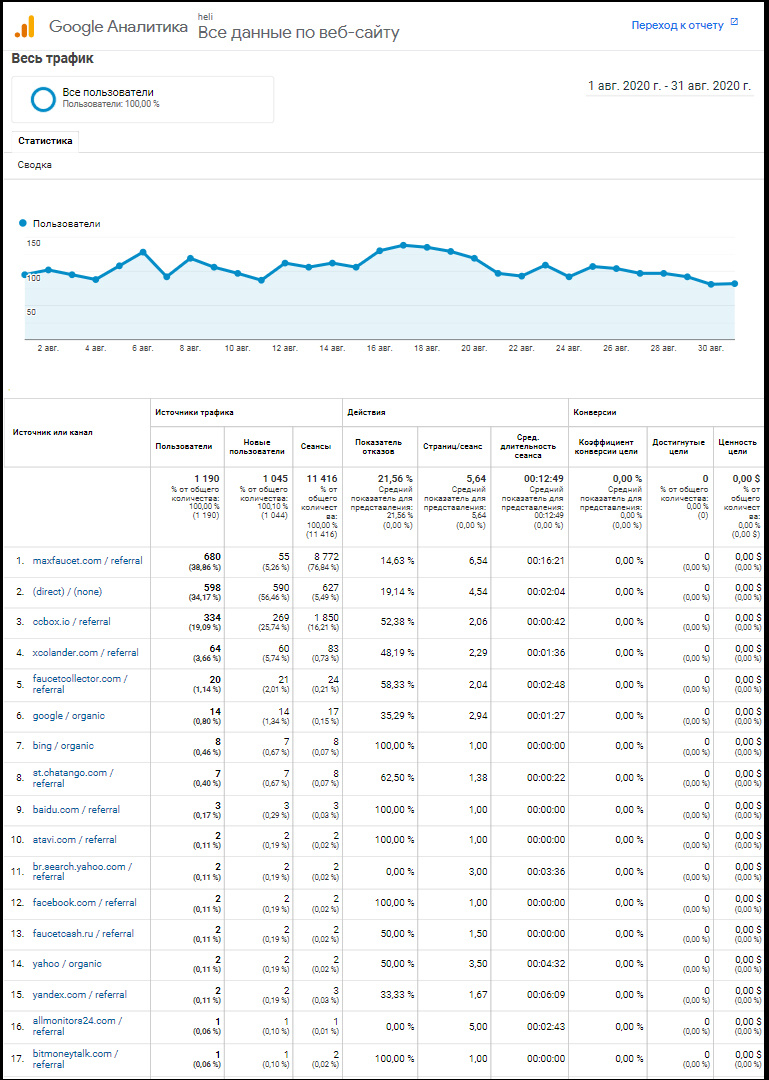
Task: Open the br.search.yahoo.com / referral link
Action: [82, 871]
